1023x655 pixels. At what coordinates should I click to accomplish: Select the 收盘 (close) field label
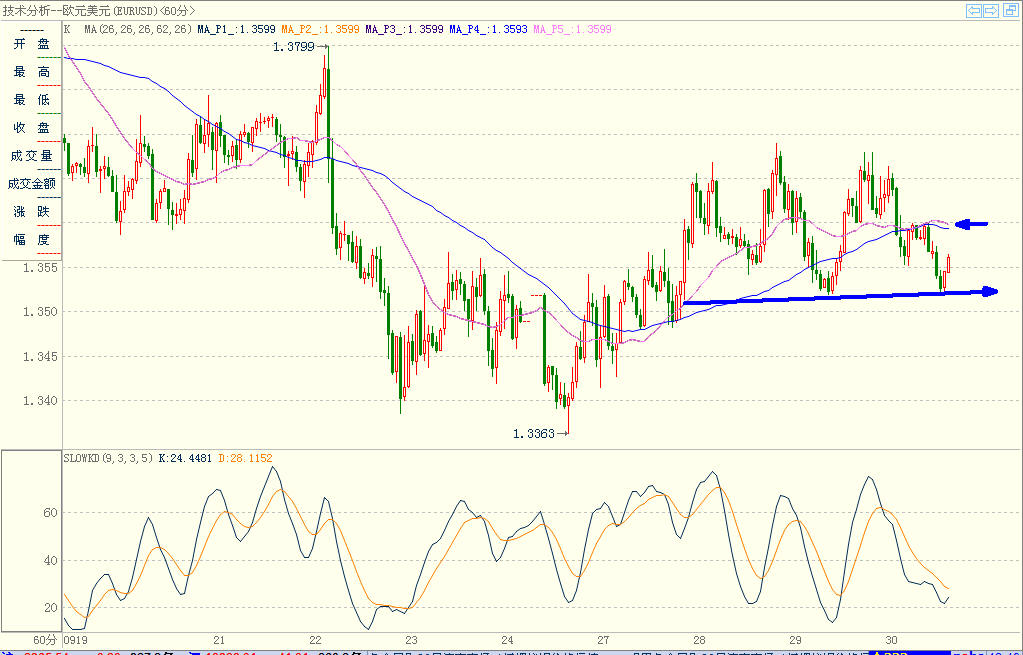(x=31, y=128)
